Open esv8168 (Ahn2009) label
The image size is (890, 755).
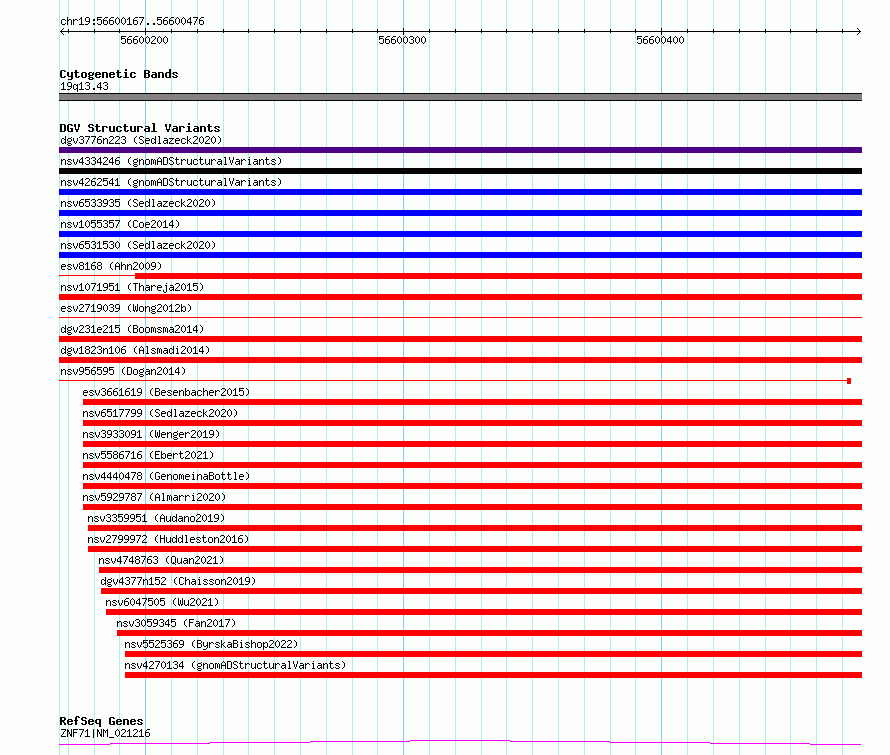111,266
